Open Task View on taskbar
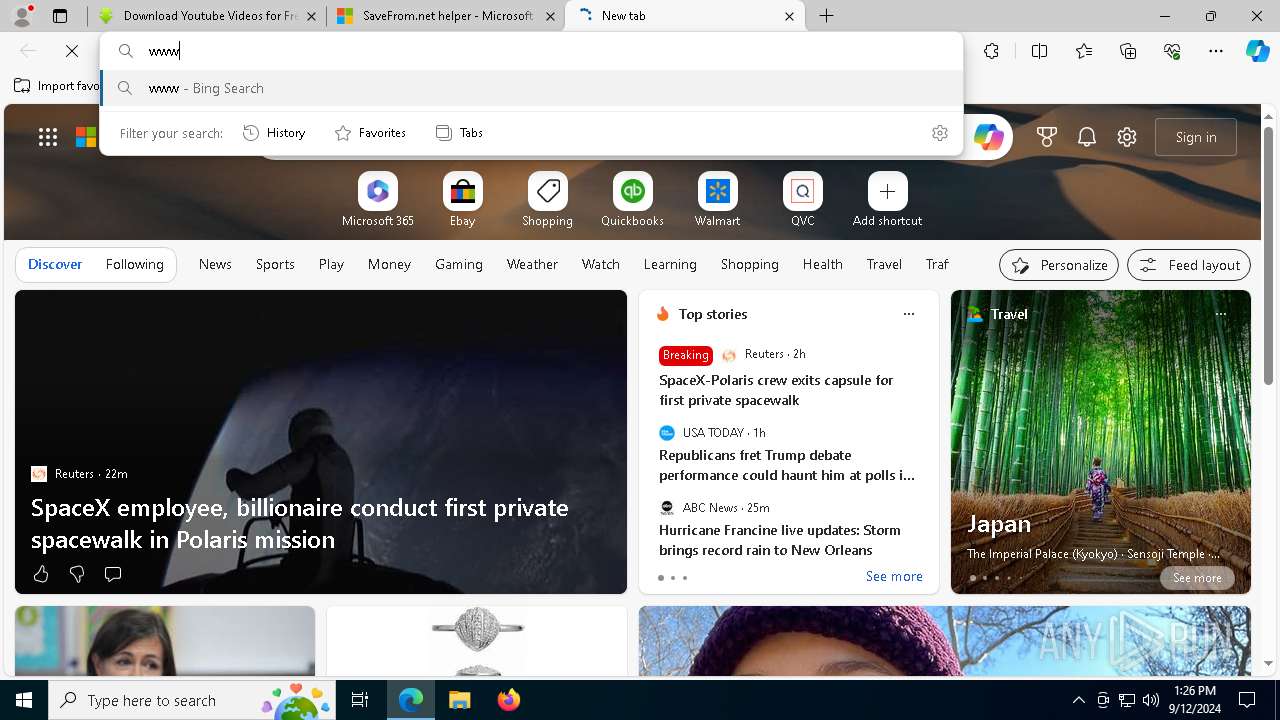 click(360, 700)
